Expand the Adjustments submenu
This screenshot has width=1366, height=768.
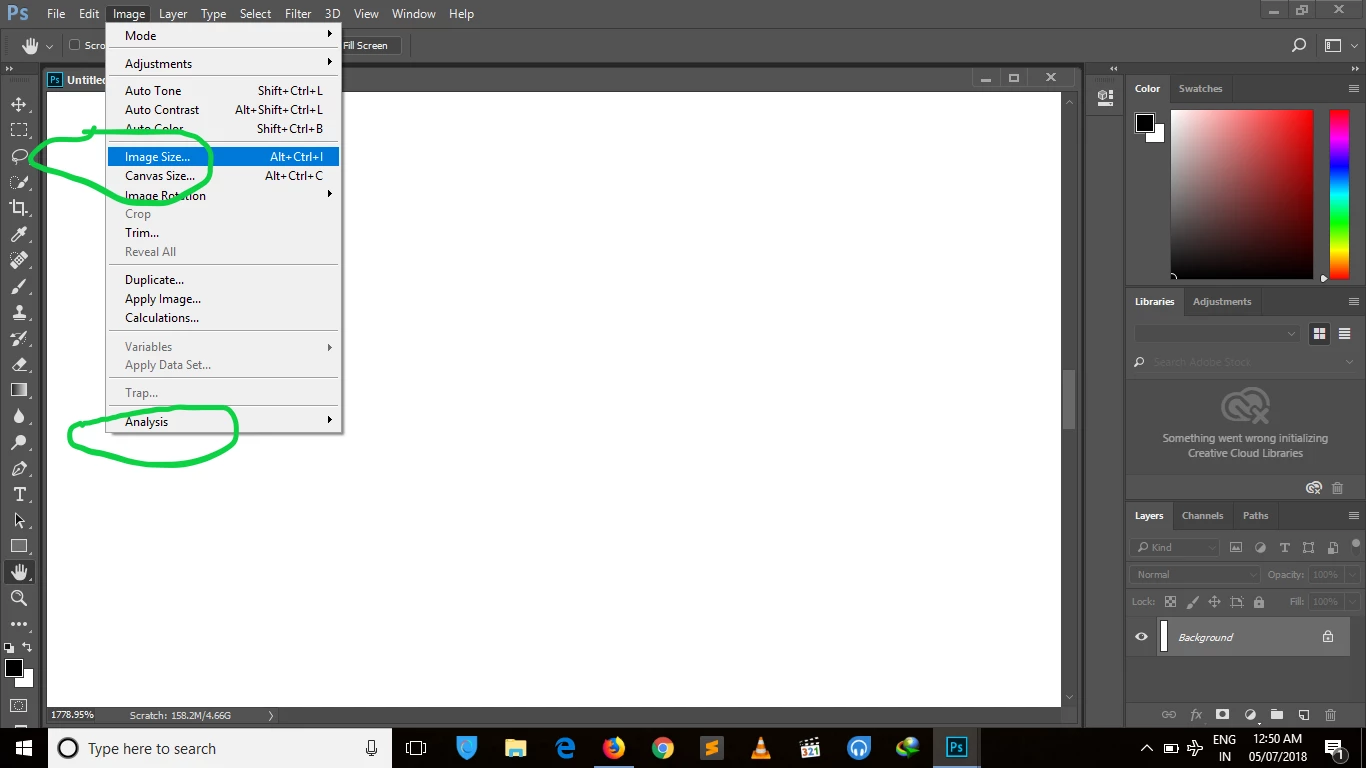(x=223, y=63)
